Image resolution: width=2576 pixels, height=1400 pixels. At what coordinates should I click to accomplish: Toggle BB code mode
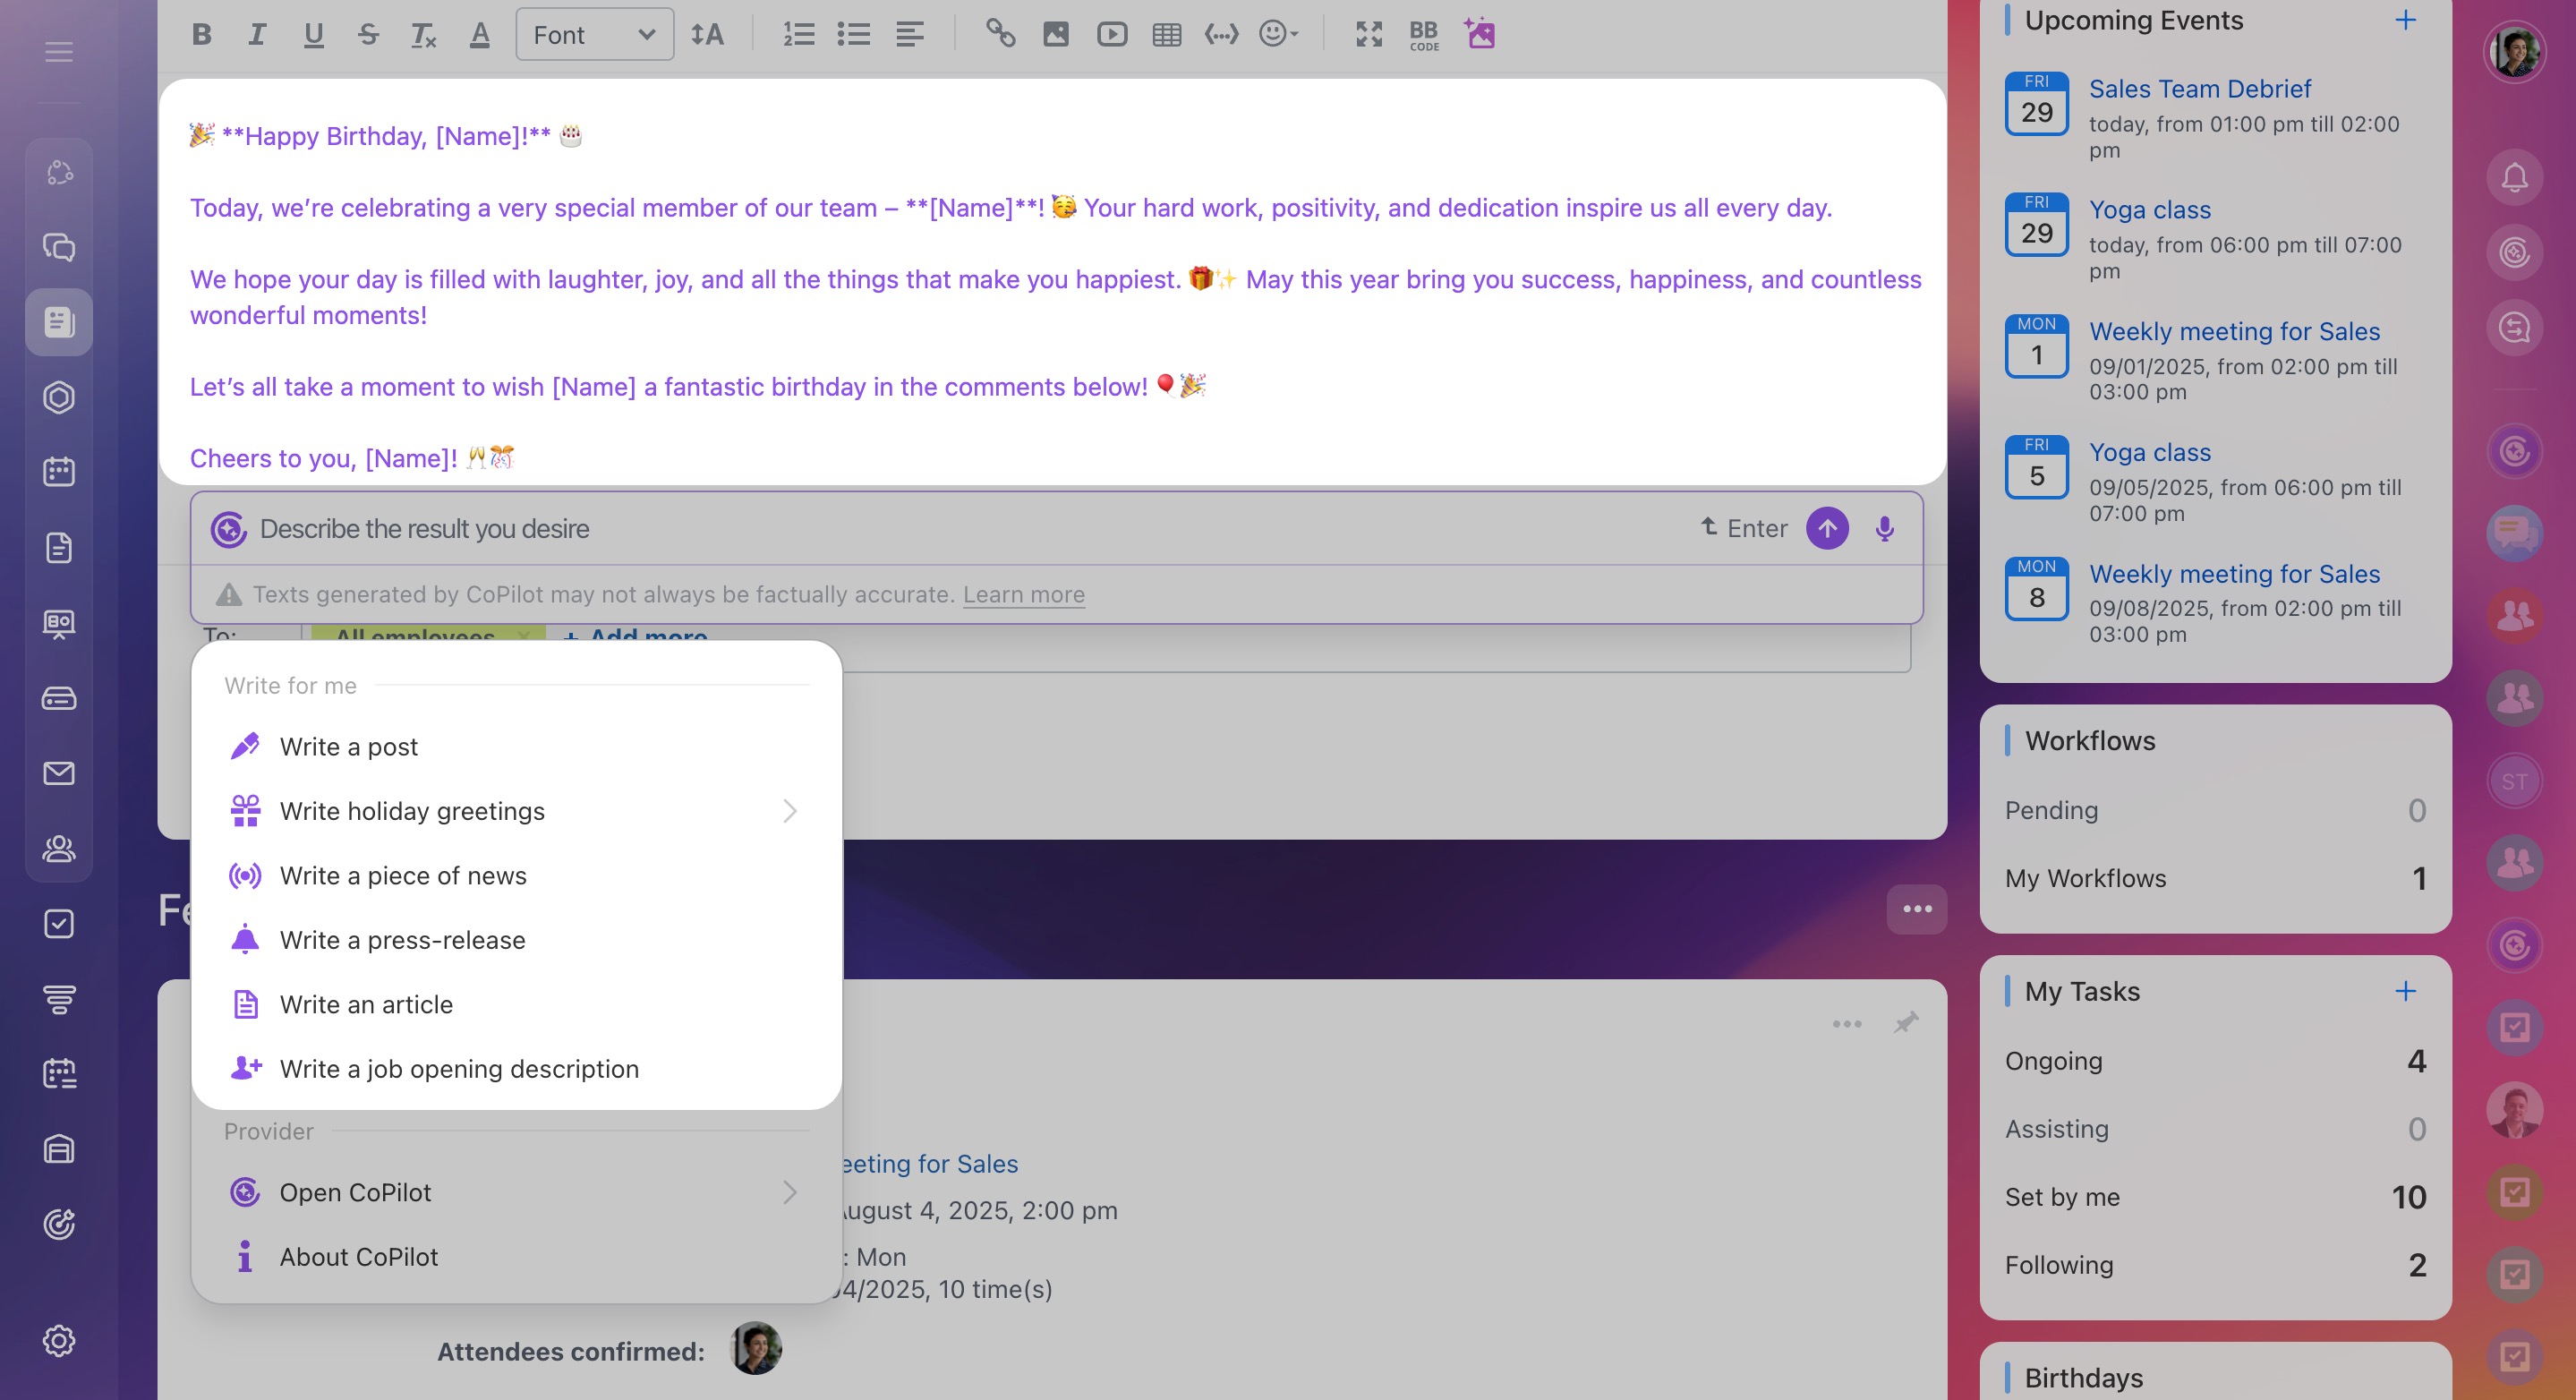click(1423, 35)
